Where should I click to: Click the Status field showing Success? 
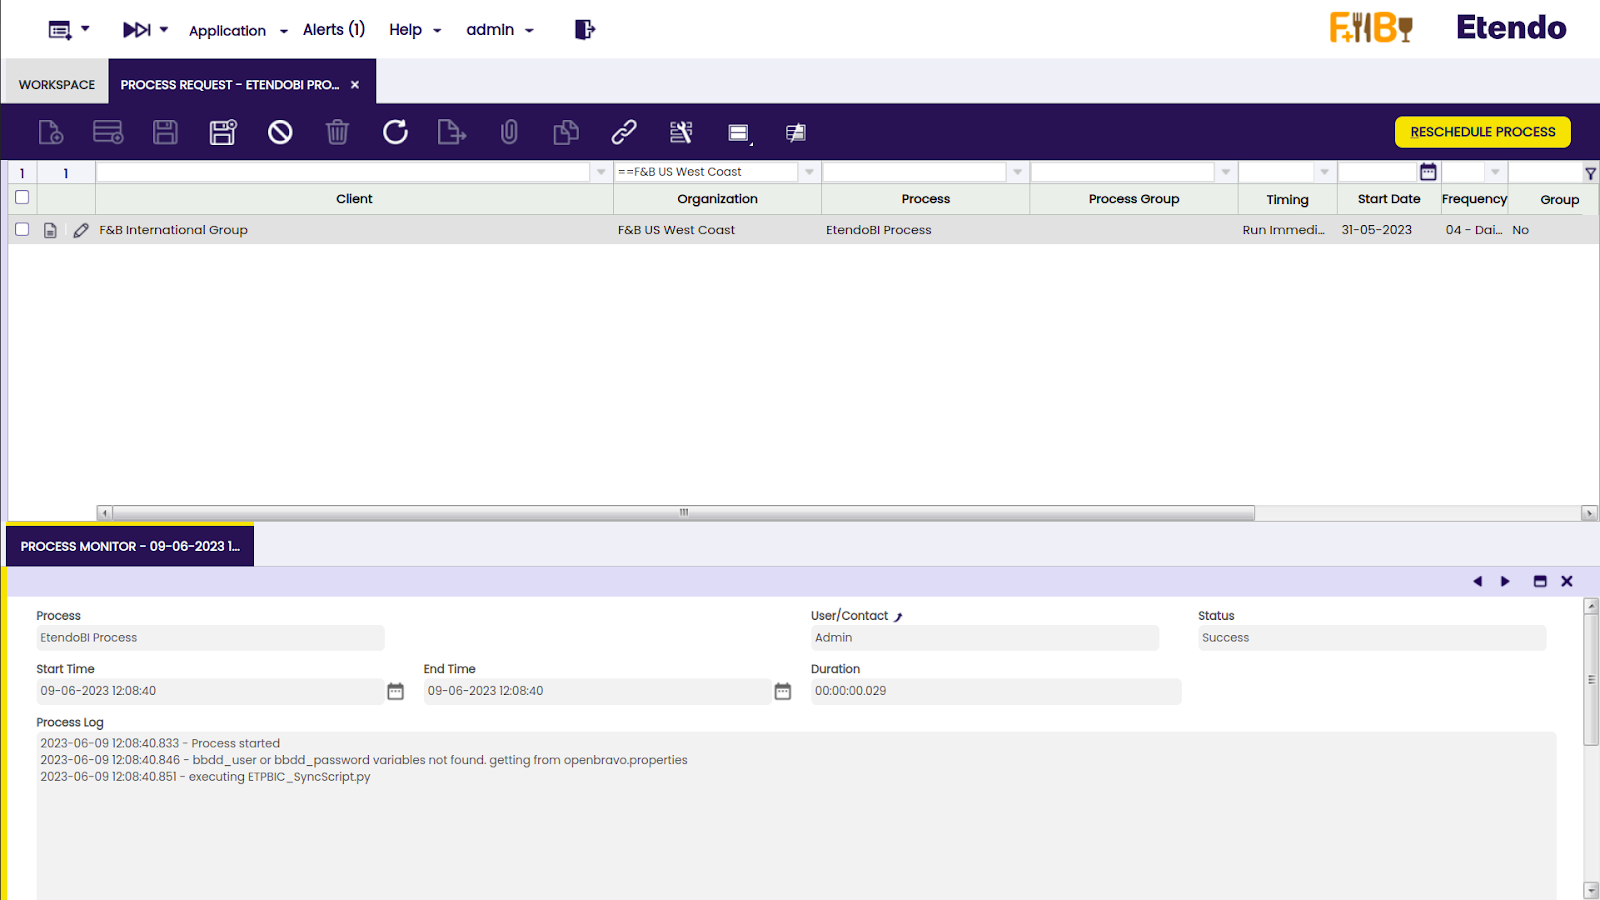point(1372,638)
